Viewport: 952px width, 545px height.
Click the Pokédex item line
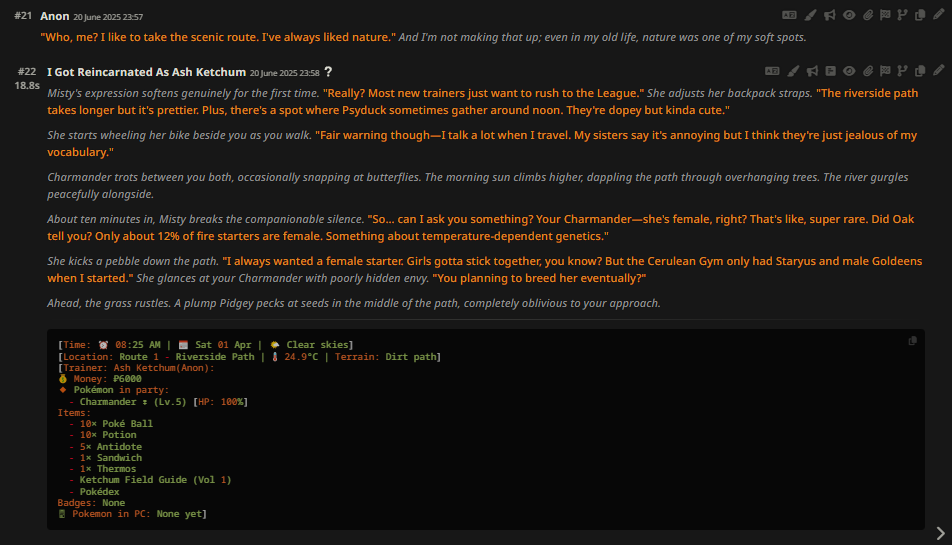pyautogui.click(x=94, y=492)
